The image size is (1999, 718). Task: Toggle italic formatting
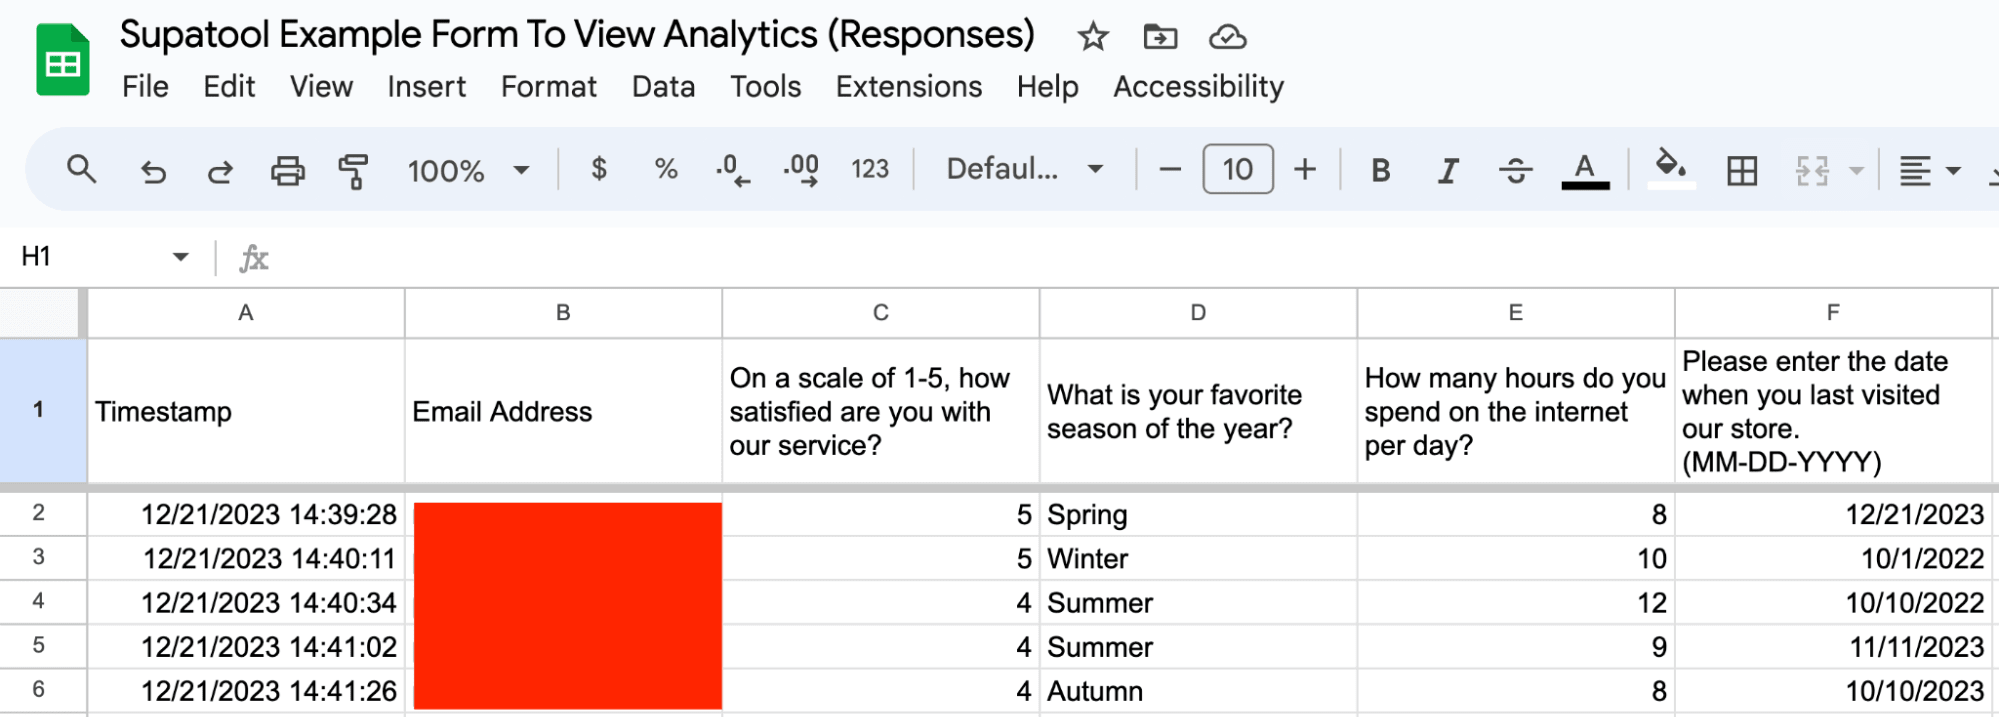pyautogui.click(x=1447, y=169)
